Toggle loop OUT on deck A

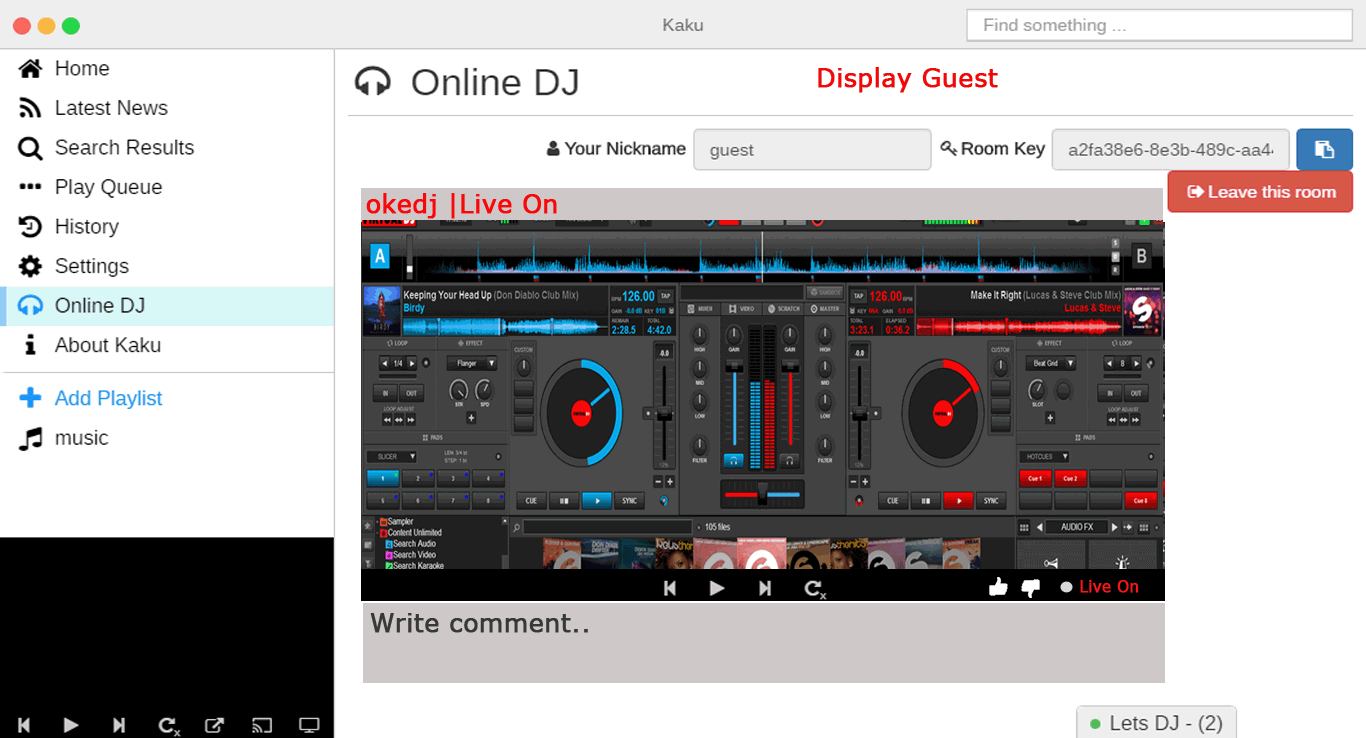click(411, 393)
